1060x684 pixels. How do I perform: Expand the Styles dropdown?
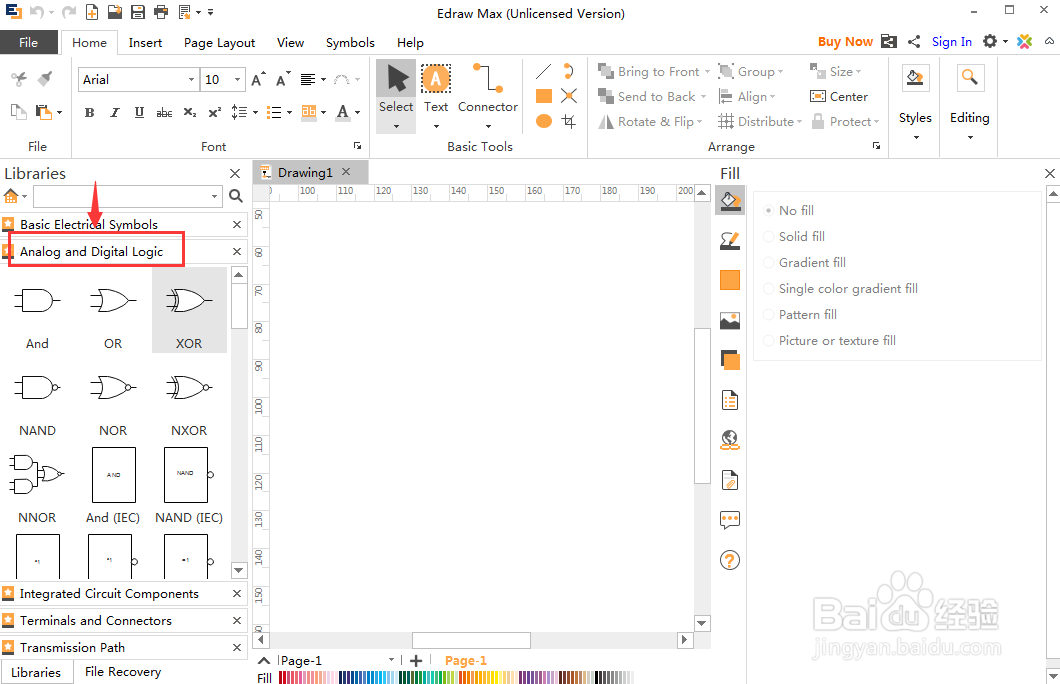[915, 137]
